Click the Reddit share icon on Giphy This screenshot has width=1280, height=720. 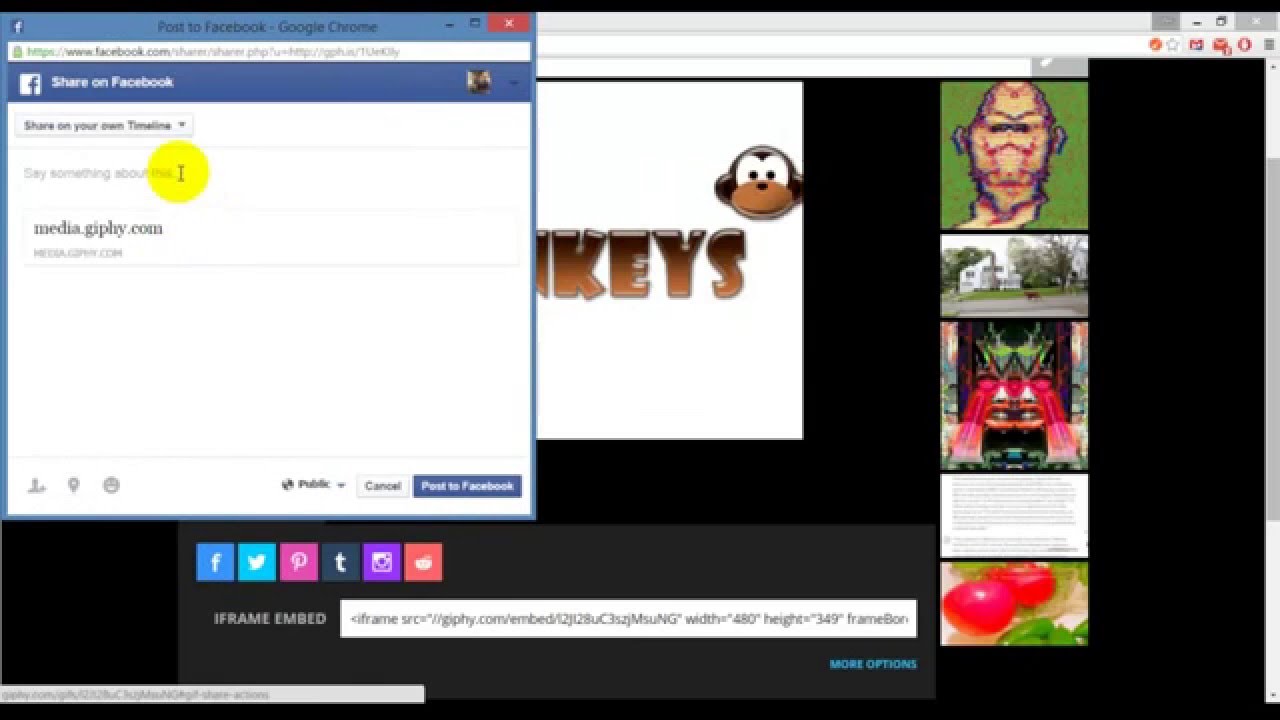tap(424, 562)
